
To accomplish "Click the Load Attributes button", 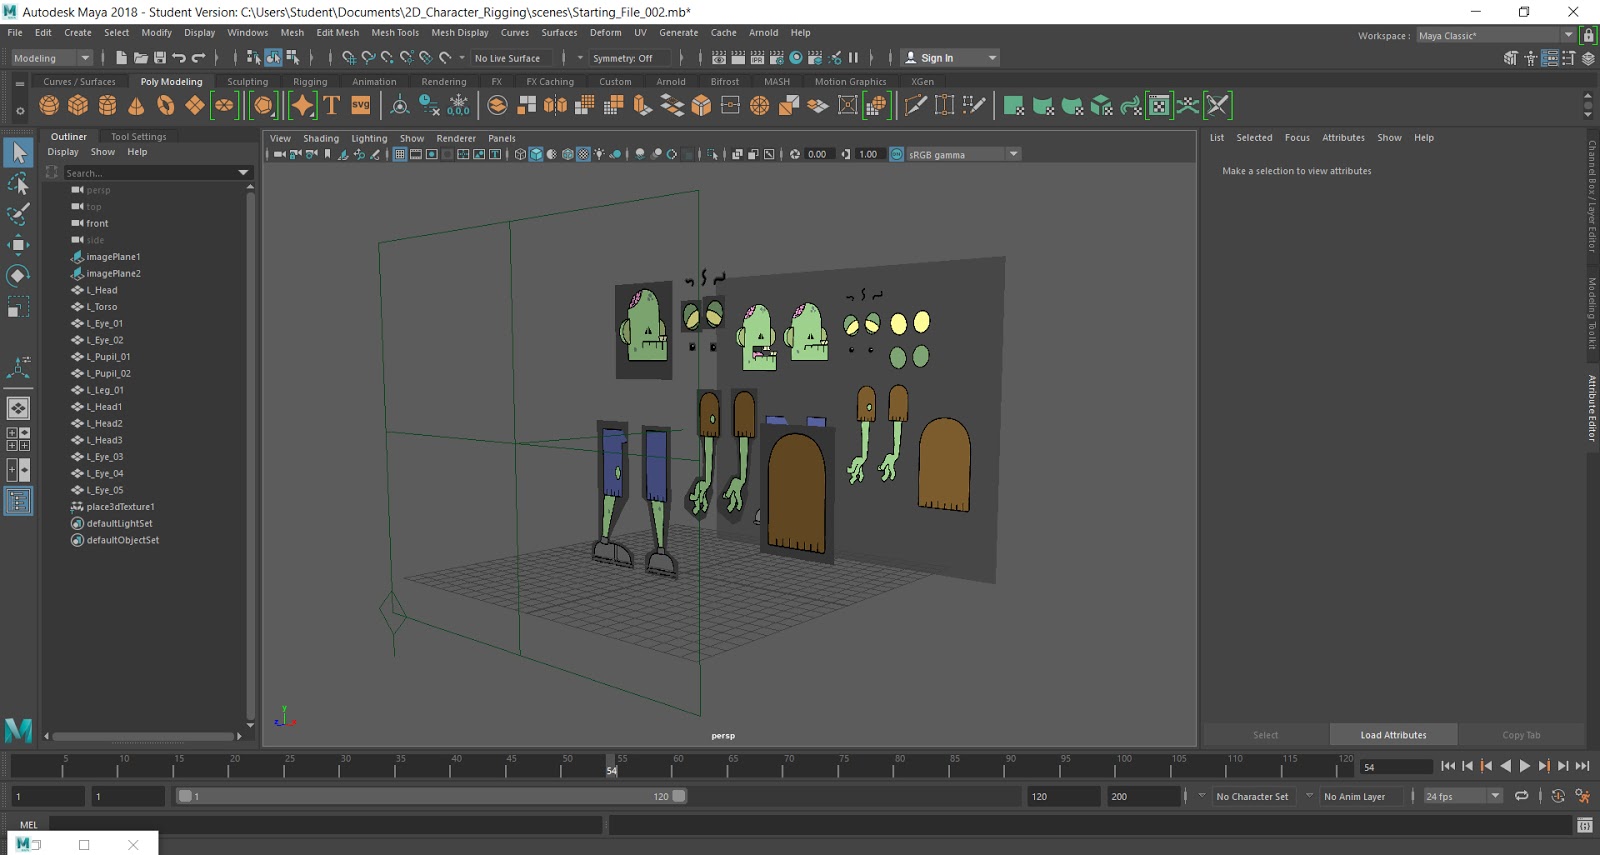I will coord(1393,735).
